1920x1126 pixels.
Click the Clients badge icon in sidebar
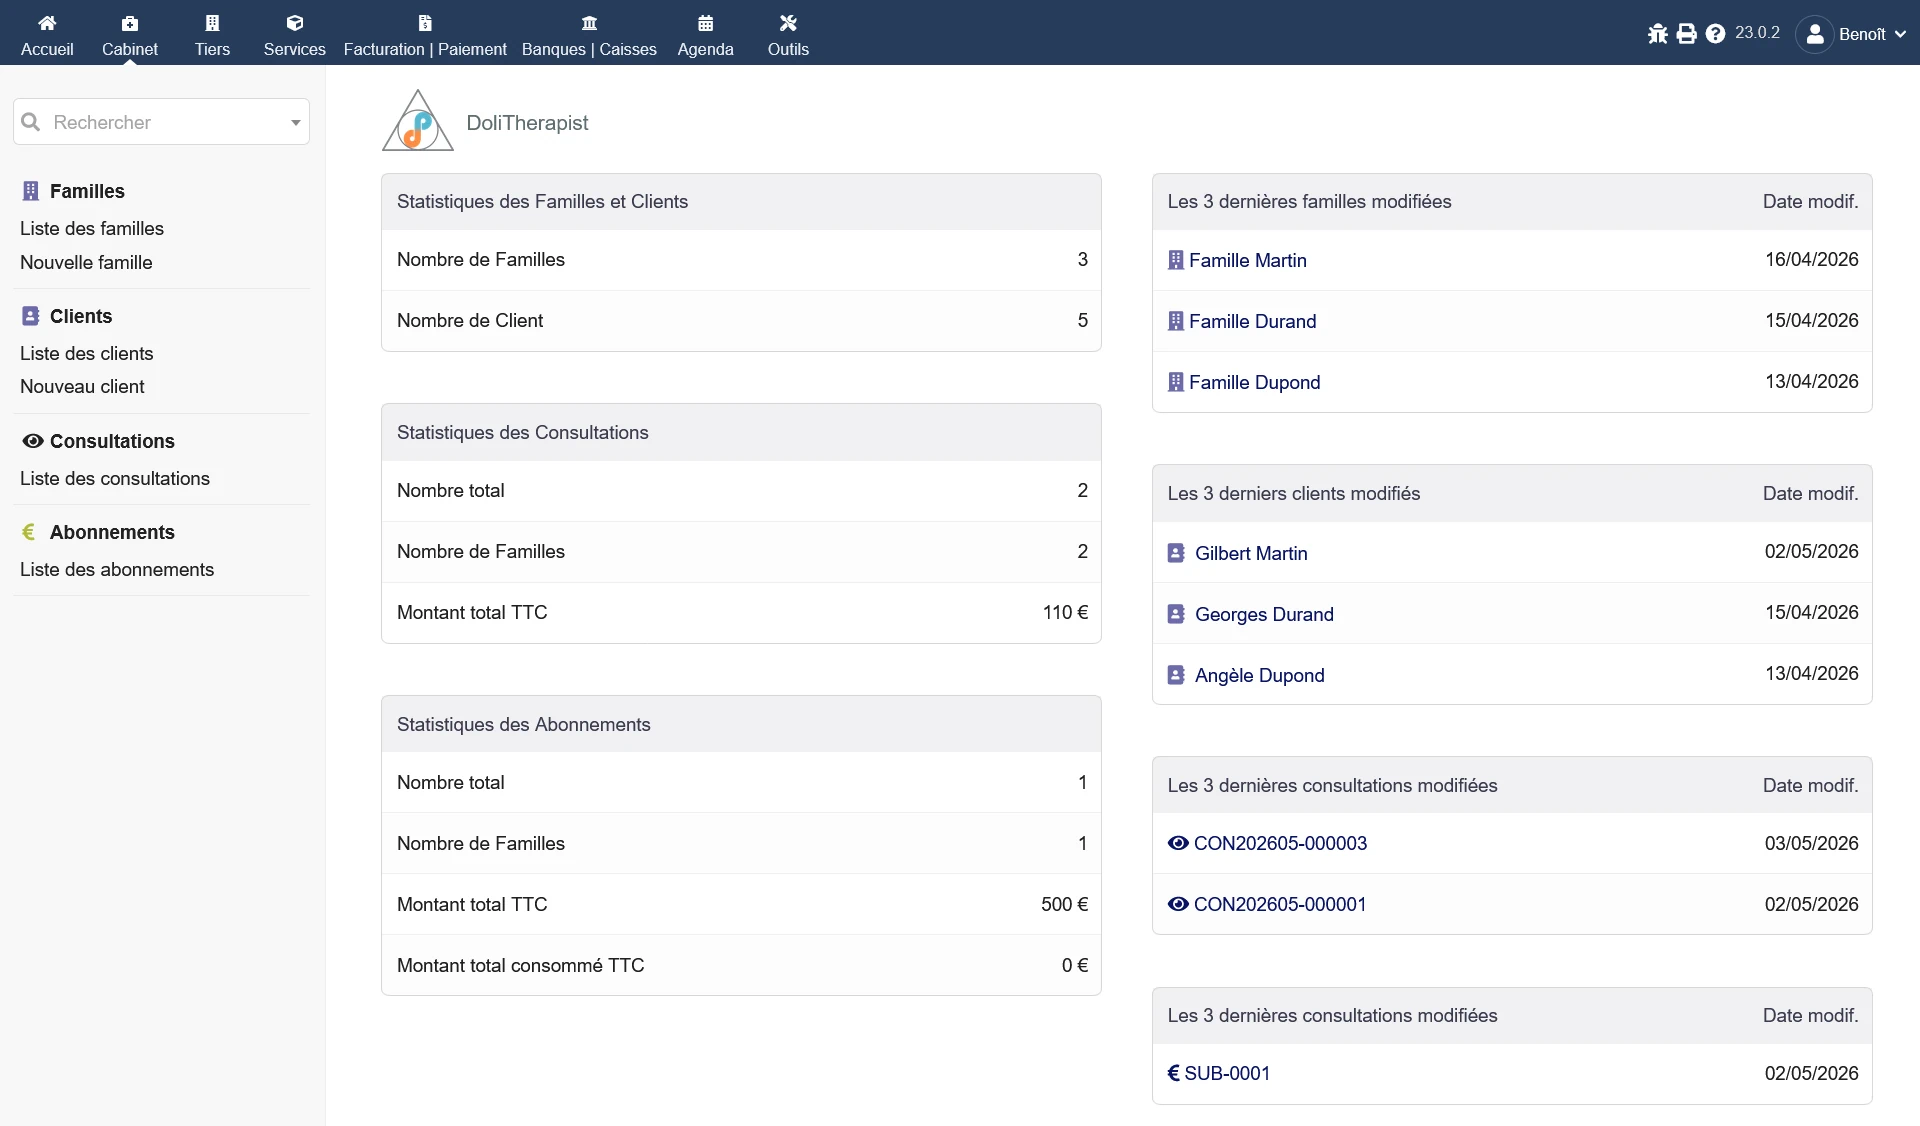point(31,316)
